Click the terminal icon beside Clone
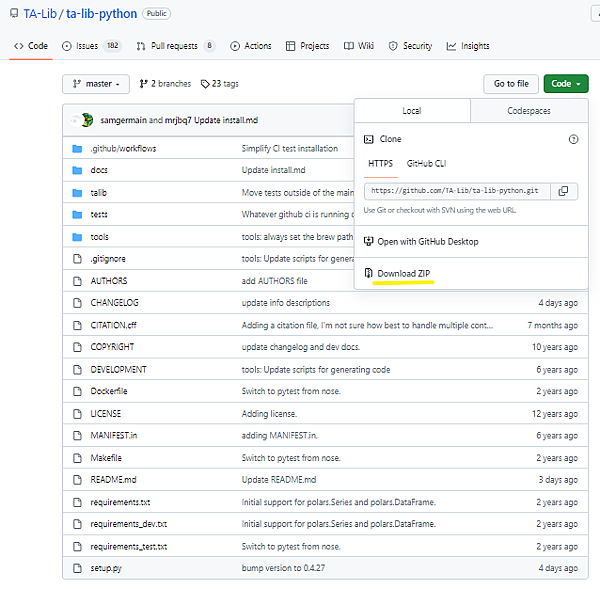Screen dimensions: 600x589 [368, 139]
